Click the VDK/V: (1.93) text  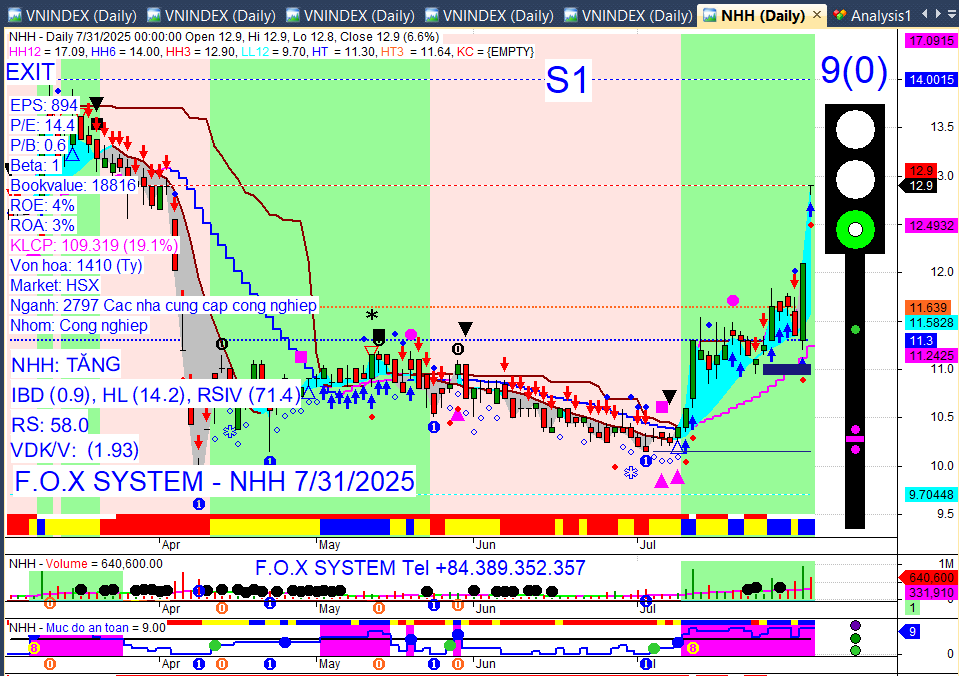click(x=75, y=450)
